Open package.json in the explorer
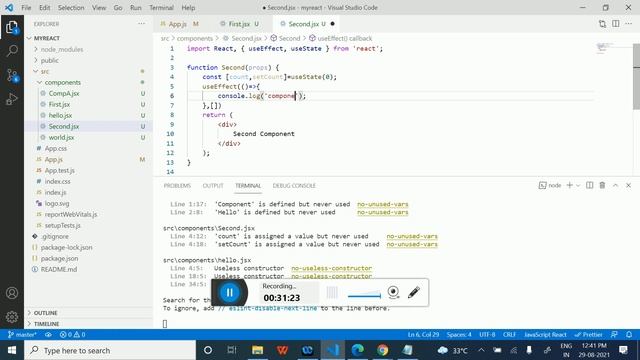 (59, 258)
